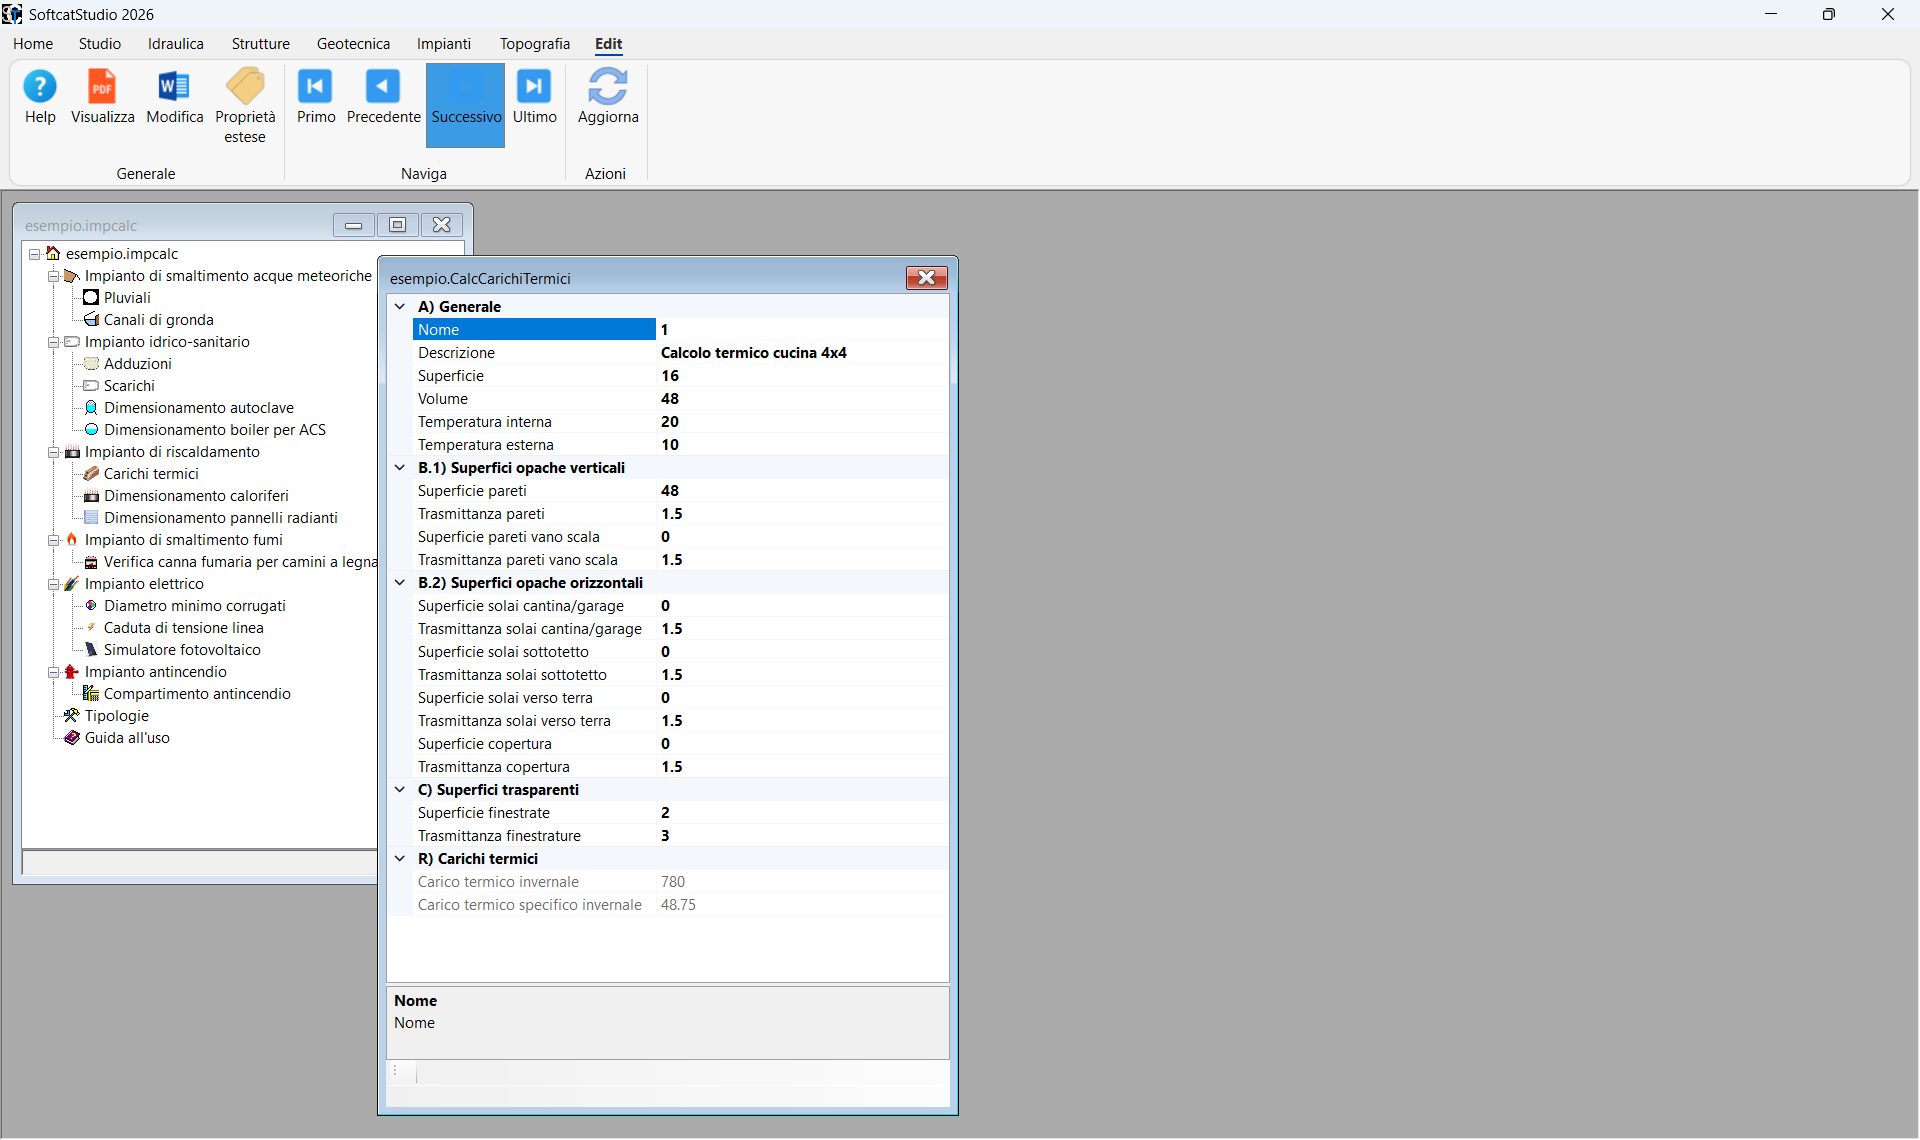Maximize the esempio.impcalc child window
Screen dimensions: 1920x1140
(x=397, y=225)
